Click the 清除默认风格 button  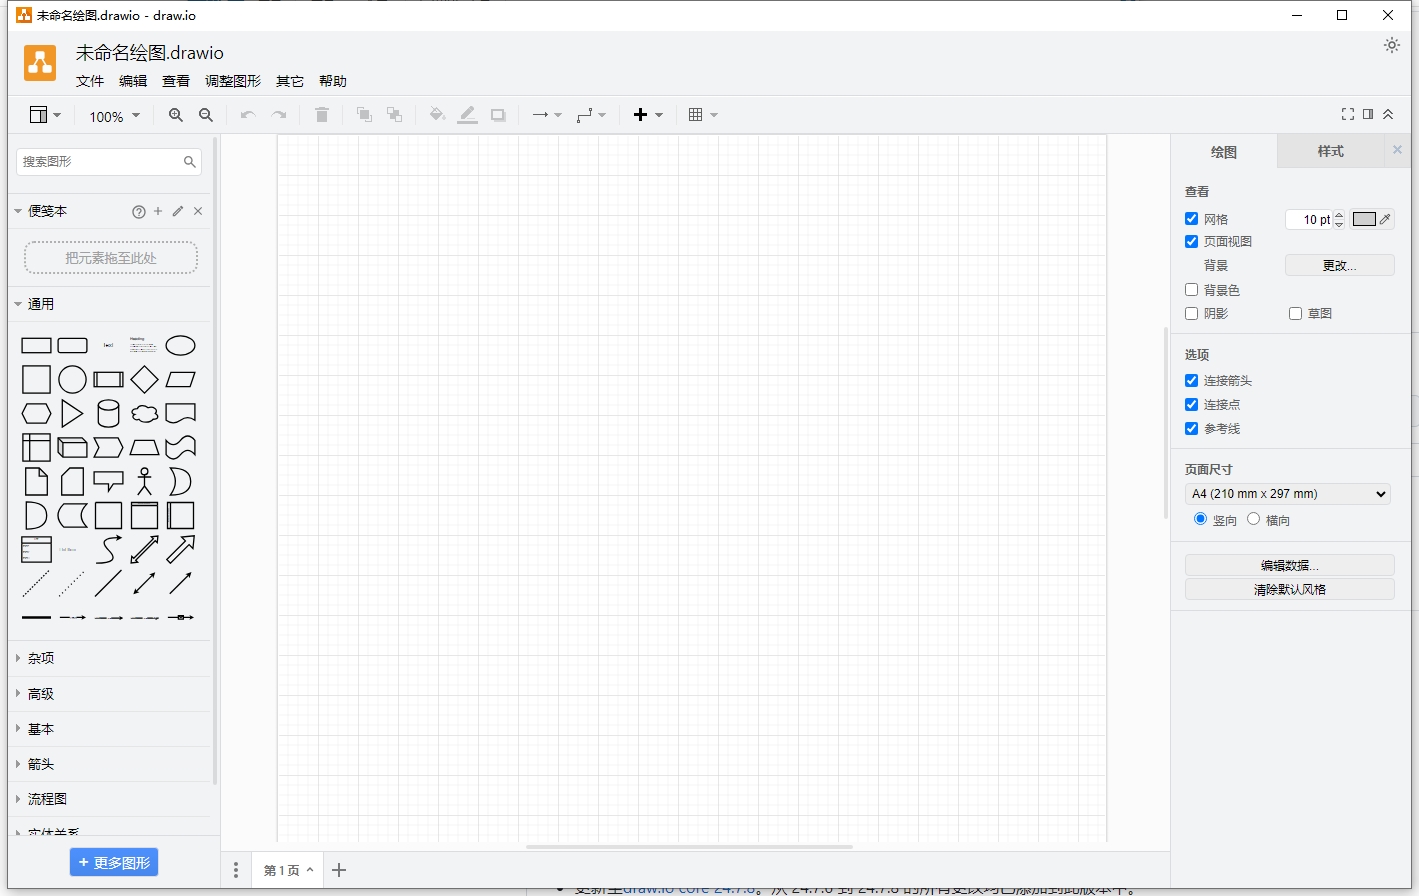[x=1290, y=589]
